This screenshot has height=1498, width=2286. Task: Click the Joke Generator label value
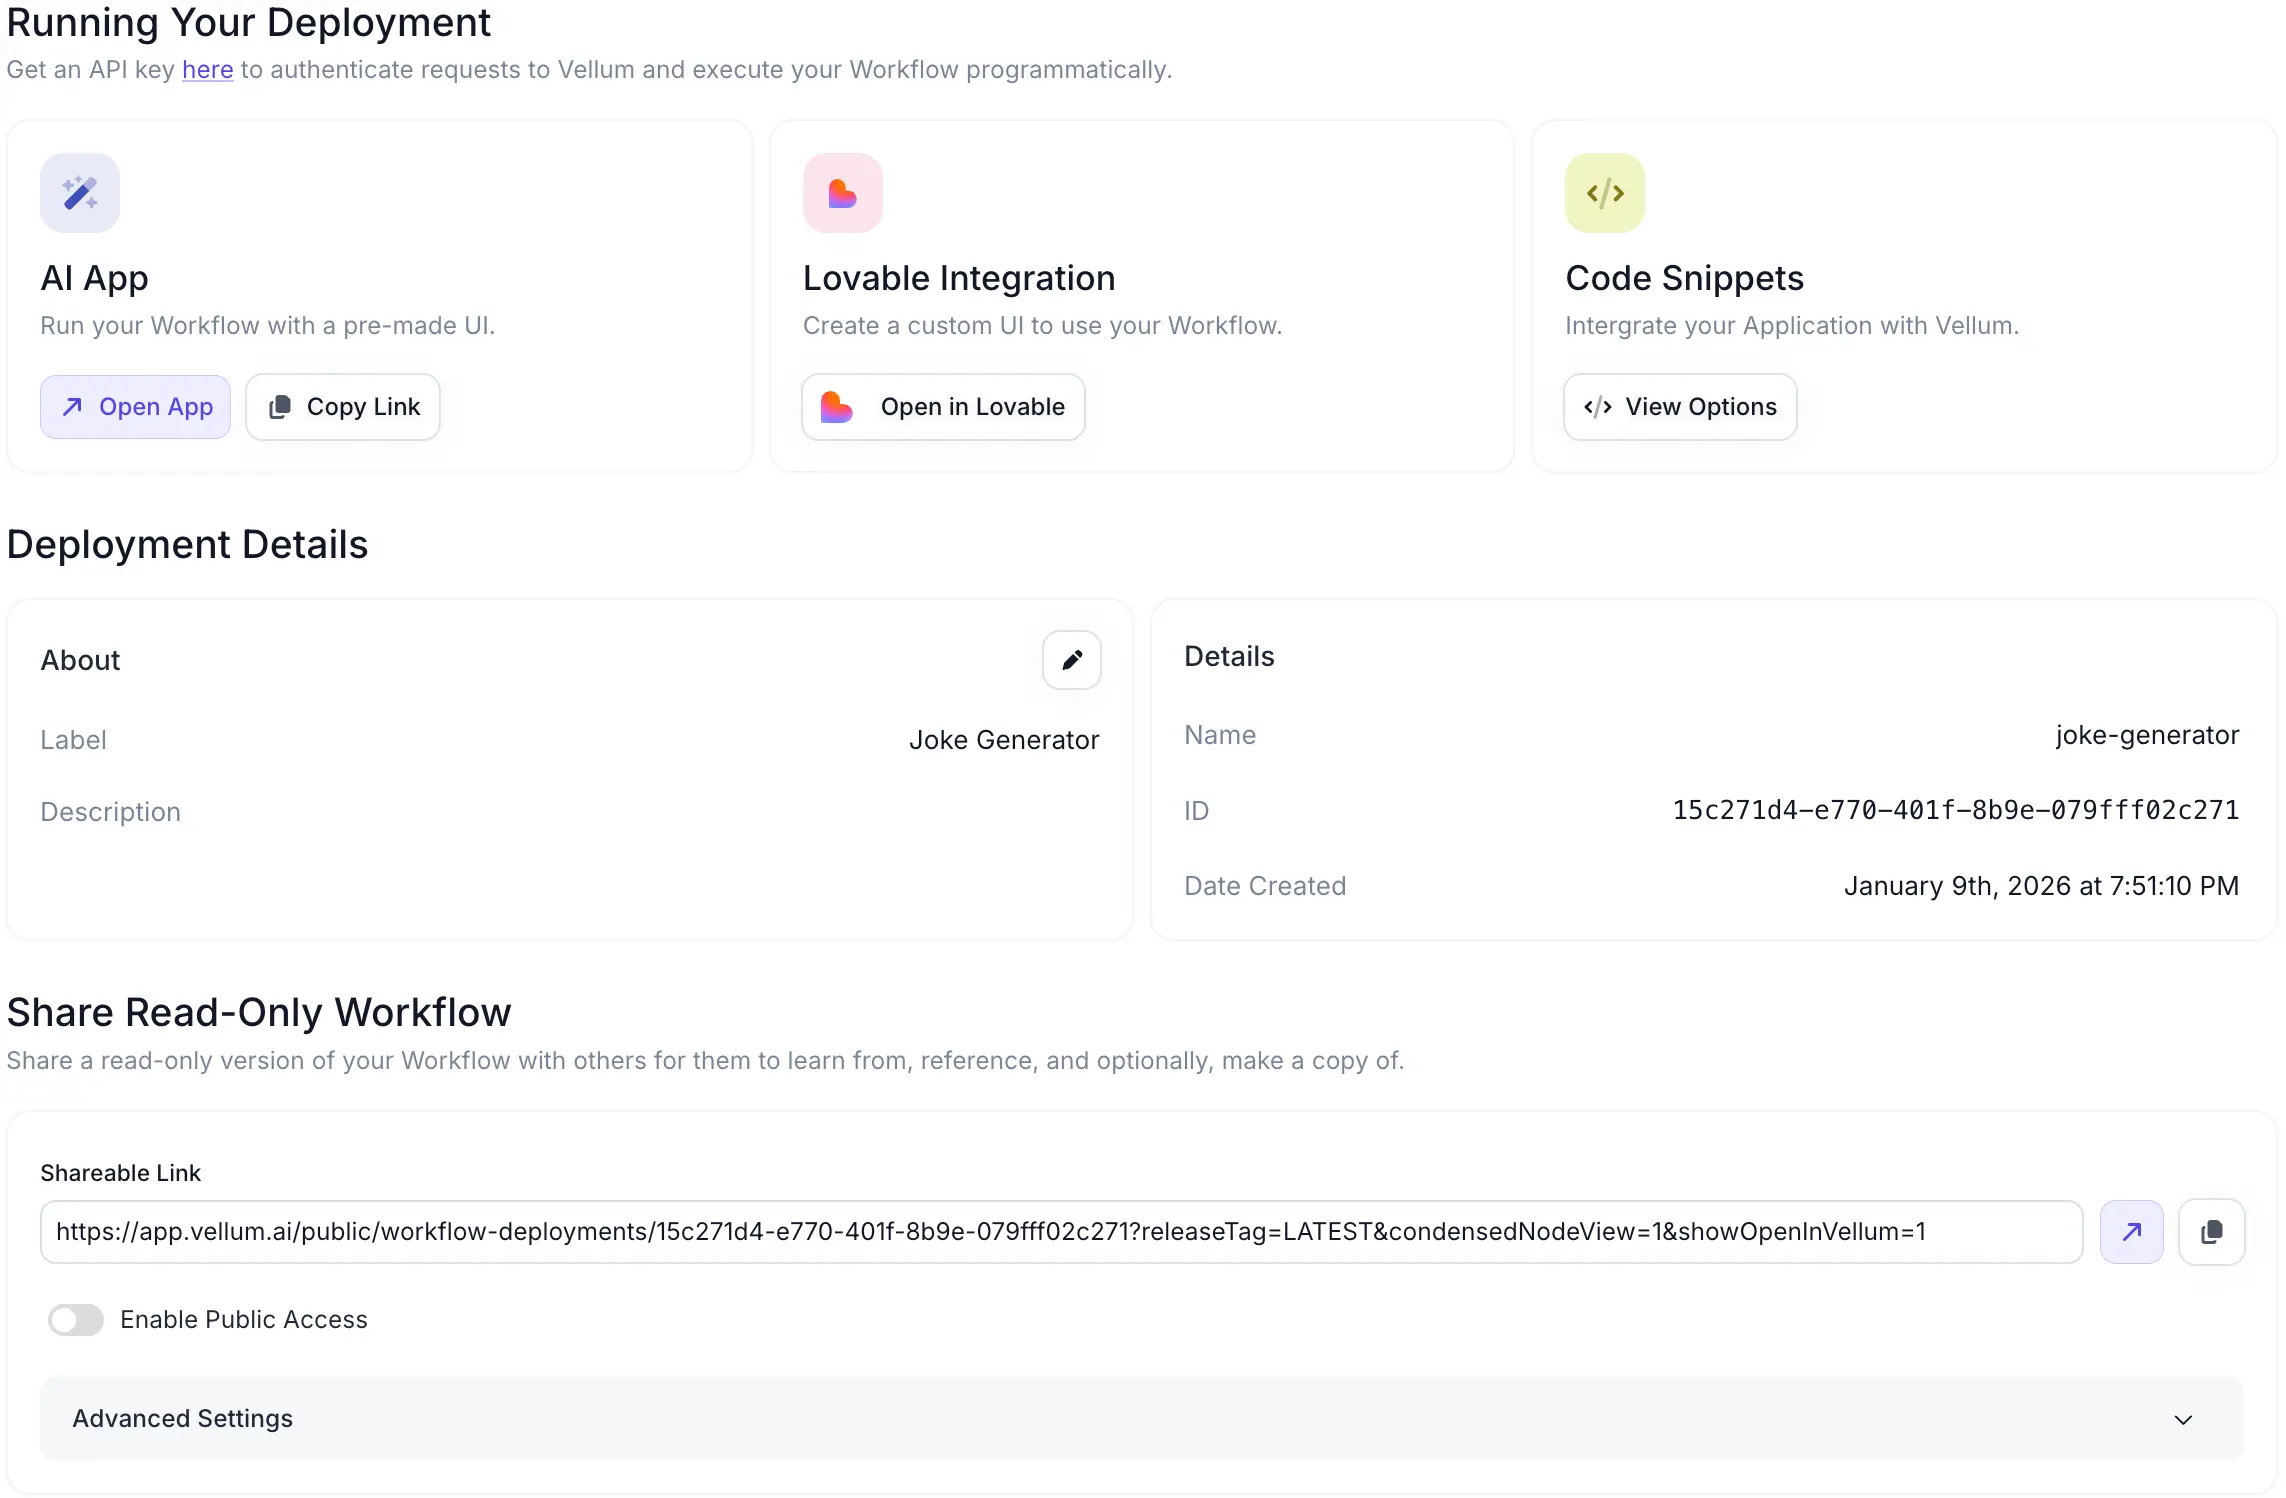(1003, 740)
